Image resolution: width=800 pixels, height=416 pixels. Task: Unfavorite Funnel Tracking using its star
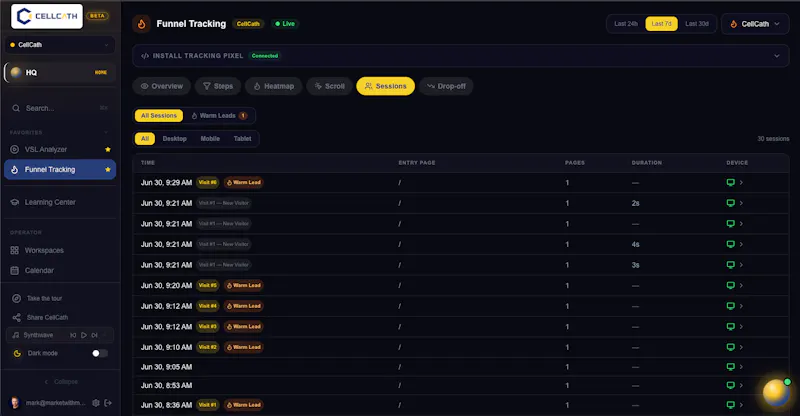tap(108, 169)
